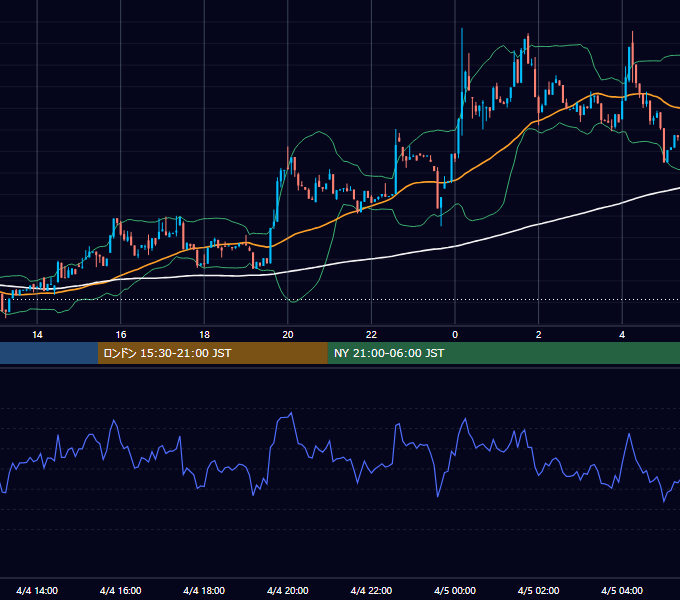Click the 18 hour axis label
Image resolution: width=680 pixels, height=600 pixels.
coord(204,335)
